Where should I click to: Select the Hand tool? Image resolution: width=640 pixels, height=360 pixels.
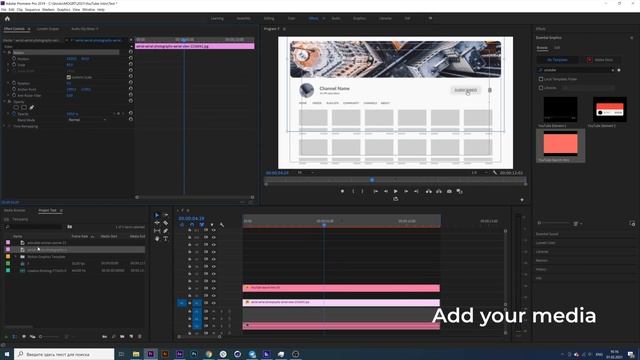coord(157,238)
